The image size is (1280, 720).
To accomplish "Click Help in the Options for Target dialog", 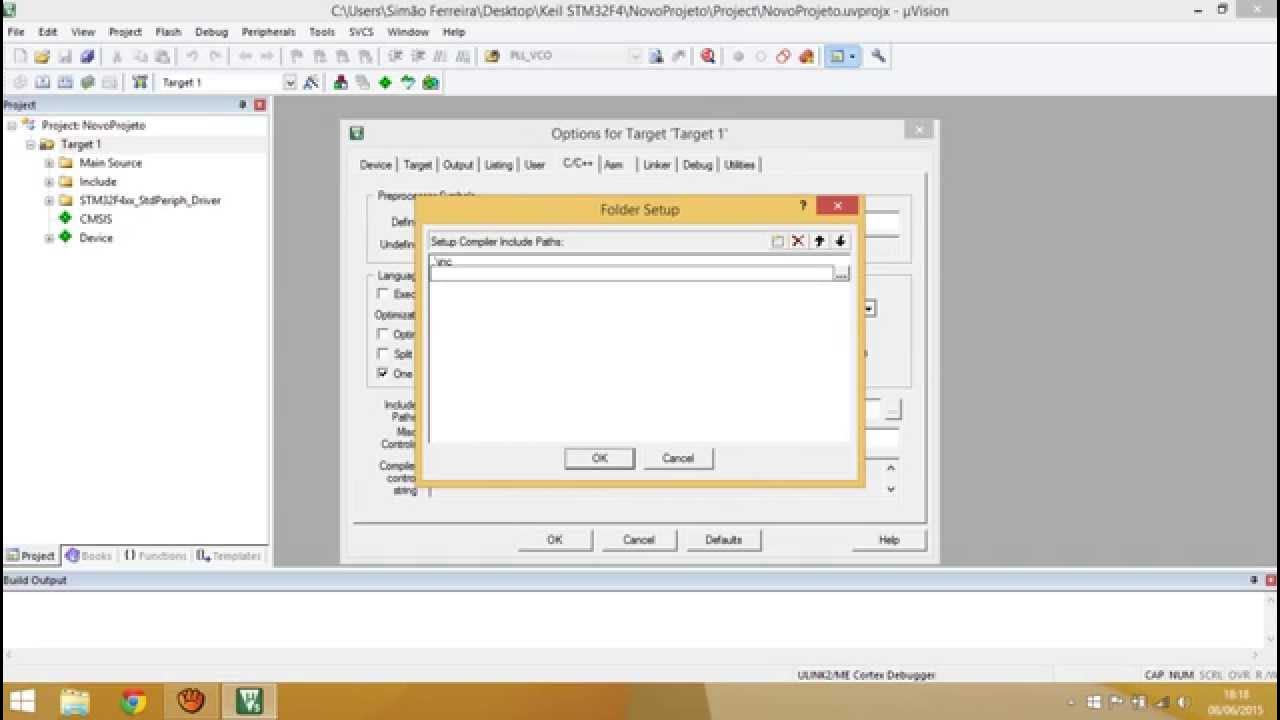I will pyautogui.click(x=889, y=540).
